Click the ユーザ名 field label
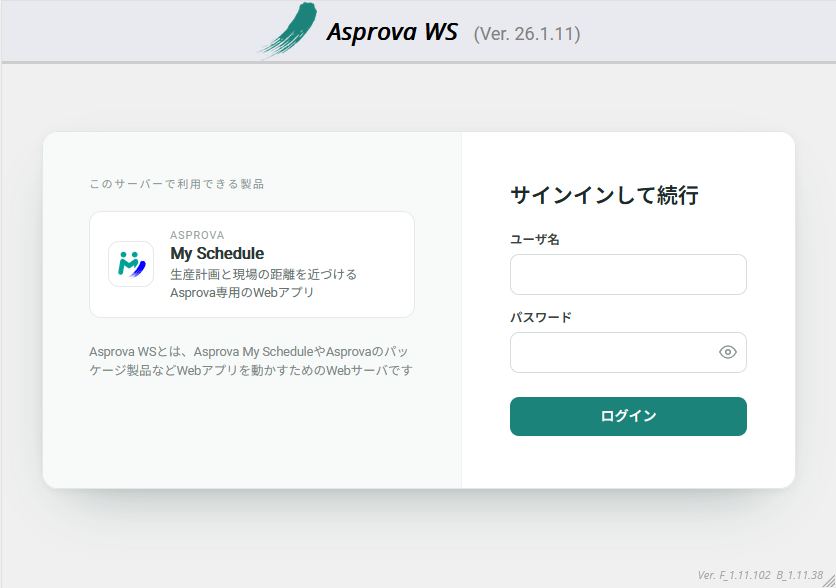Image resolution: width=836 pixels, height=588 pixels. pos(535,239)
